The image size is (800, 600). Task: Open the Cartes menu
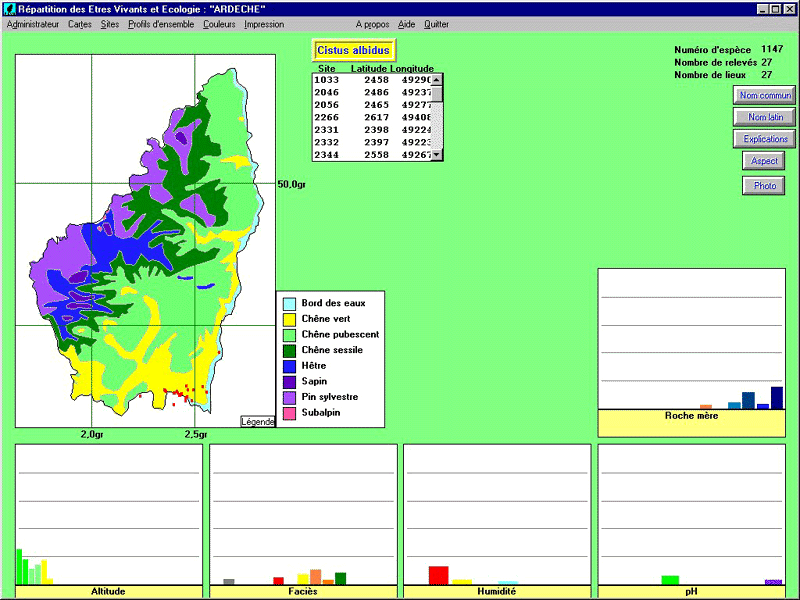(x=80, y=24)
